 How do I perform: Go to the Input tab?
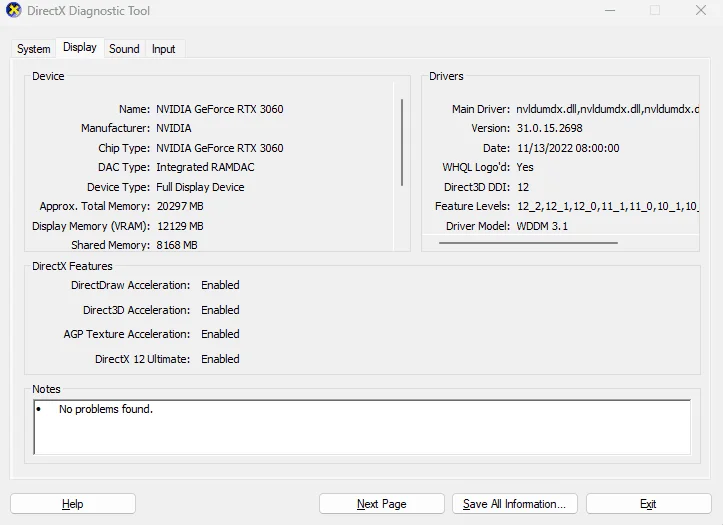click(164, 49)
